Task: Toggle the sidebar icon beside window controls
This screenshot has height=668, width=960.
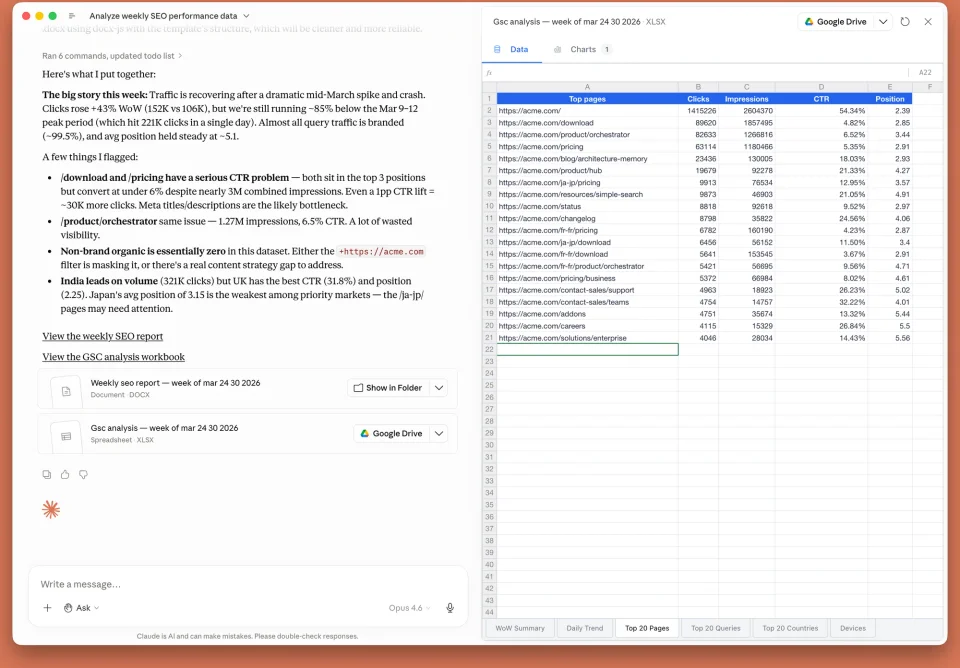Action: 72,16
